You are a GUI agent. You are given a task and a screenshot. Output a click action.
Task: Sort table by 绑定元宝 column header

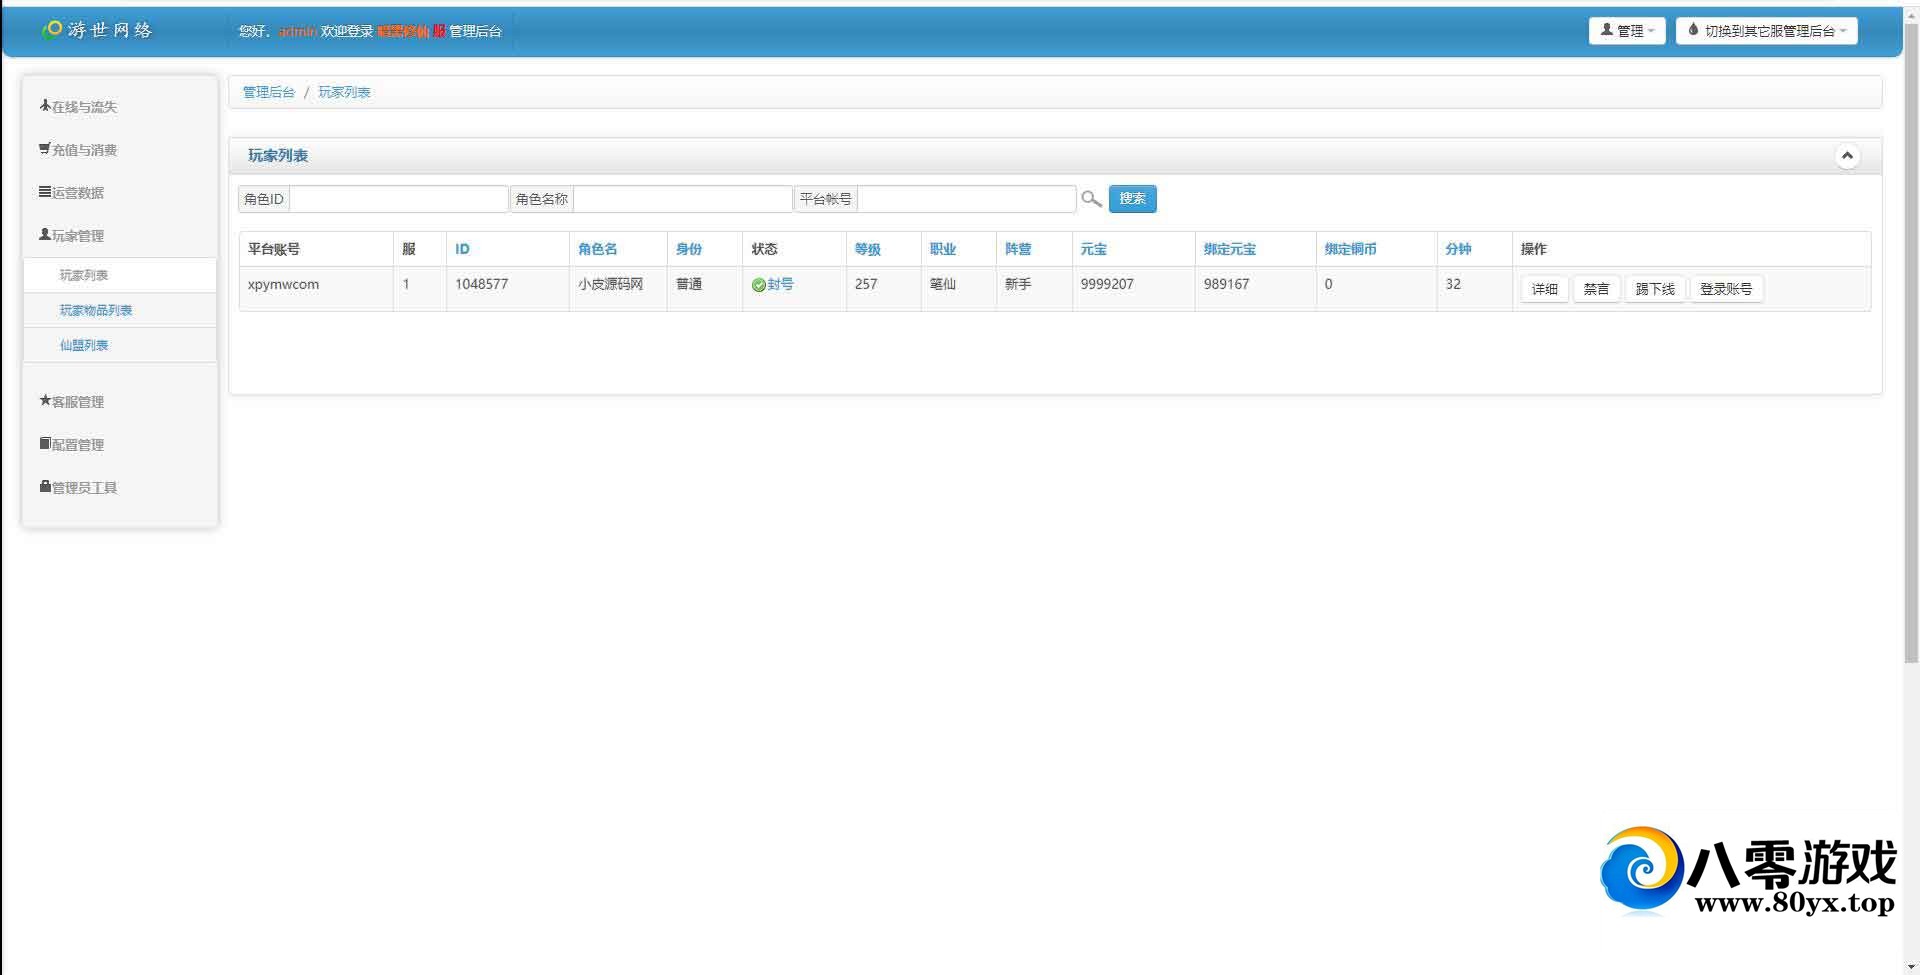[x=1230, y=249]
